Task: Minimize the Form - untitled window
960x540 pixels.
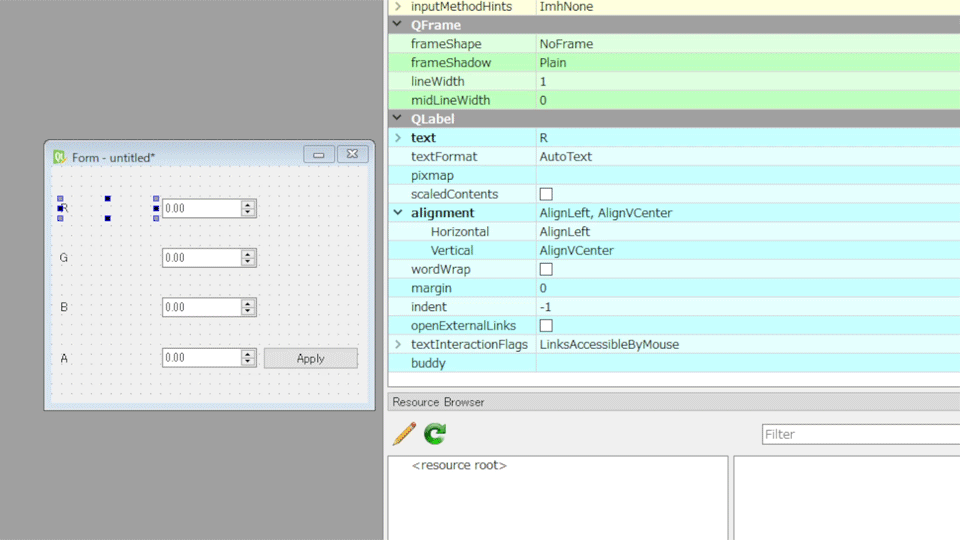Action: click(319, 154)
